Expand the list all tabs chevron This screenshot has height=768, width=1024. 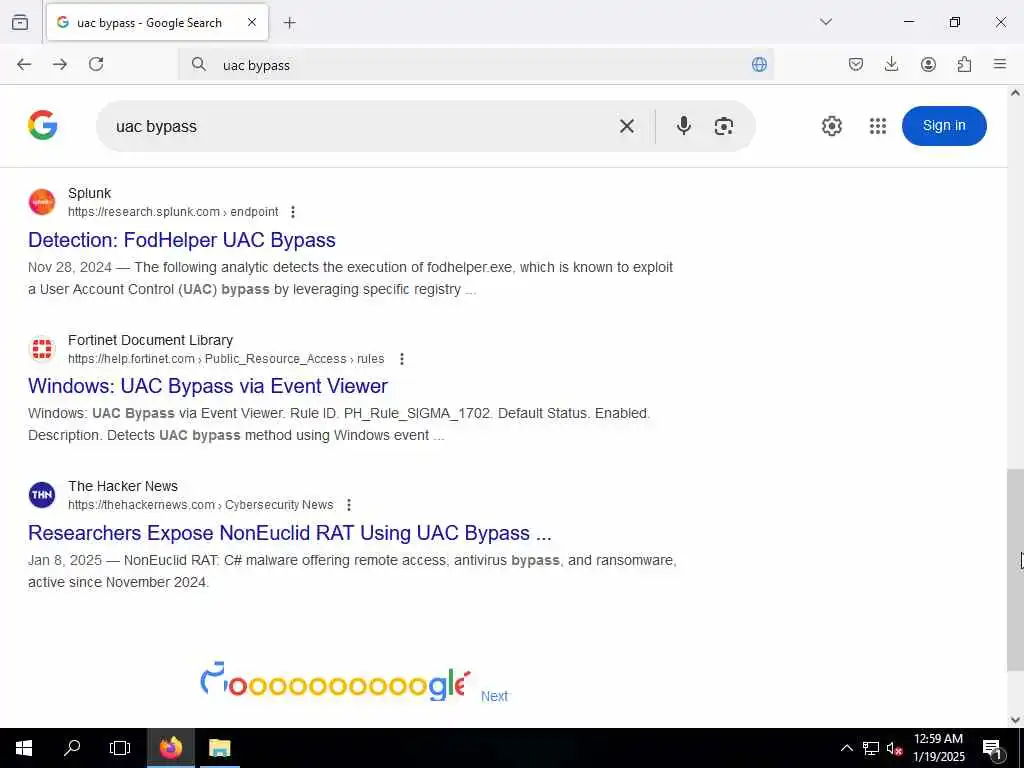[x=825, y=22]
